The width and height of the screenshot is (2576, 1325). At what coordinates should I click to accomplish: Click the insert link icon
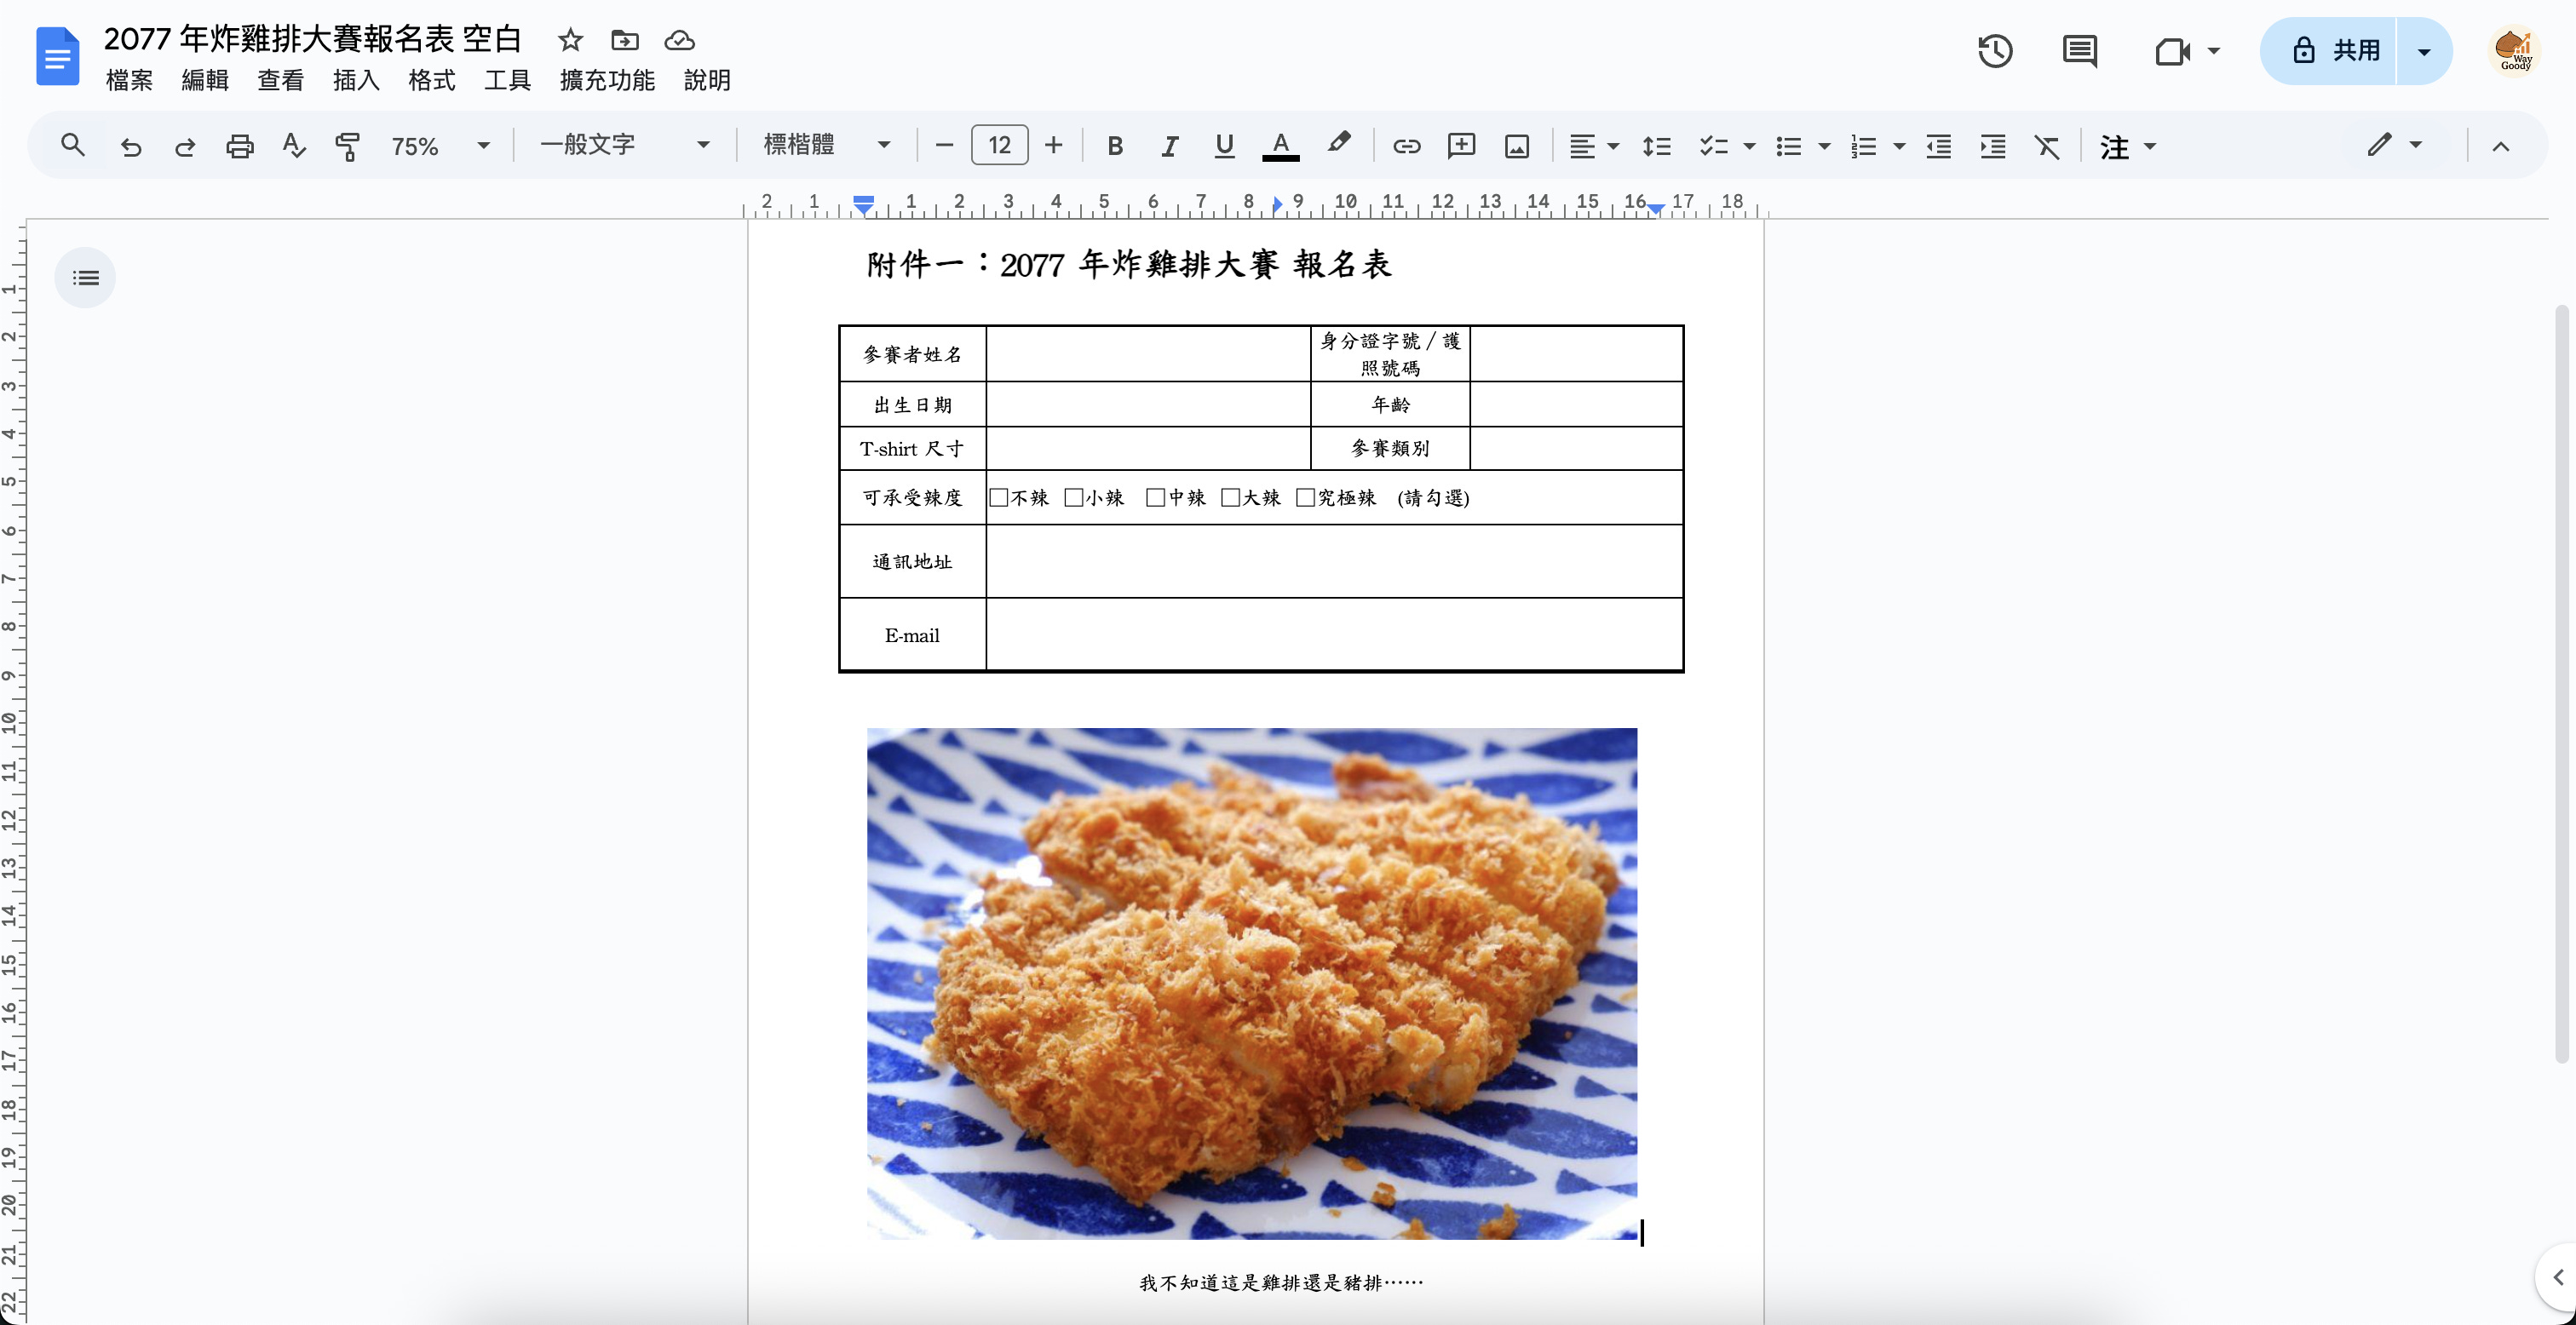point(1406,146)
